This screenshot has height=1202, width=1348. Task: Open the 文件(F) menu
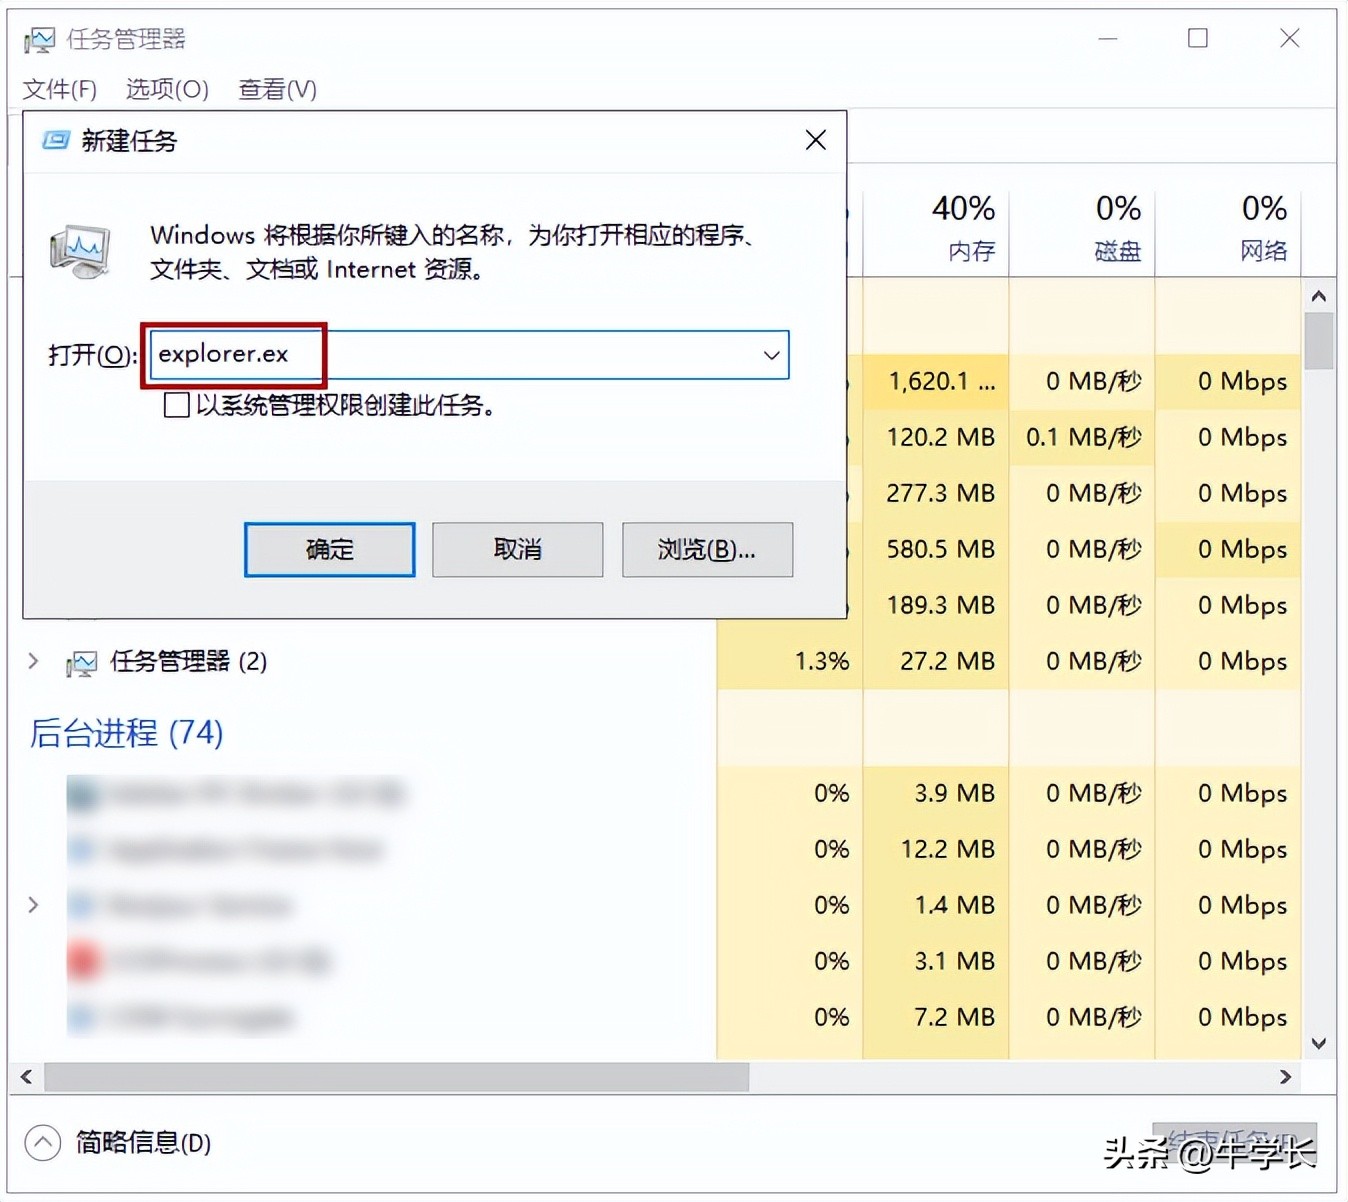59,89
